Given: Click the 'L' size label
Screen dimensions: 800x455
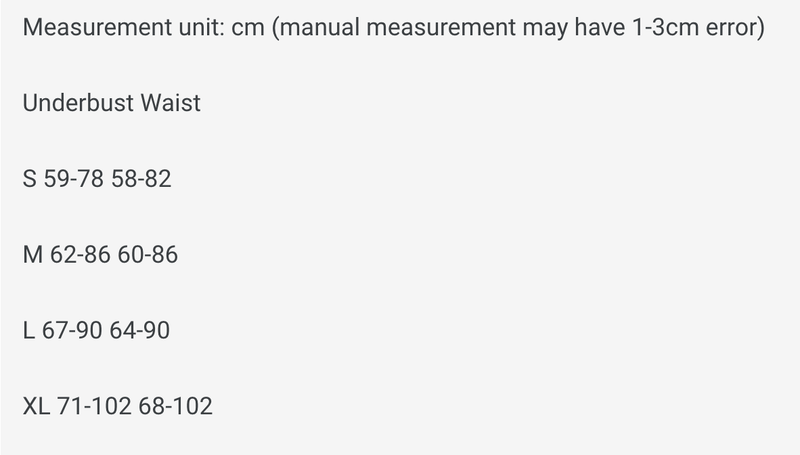Looking at the screenshot, I should click(27, 331).
